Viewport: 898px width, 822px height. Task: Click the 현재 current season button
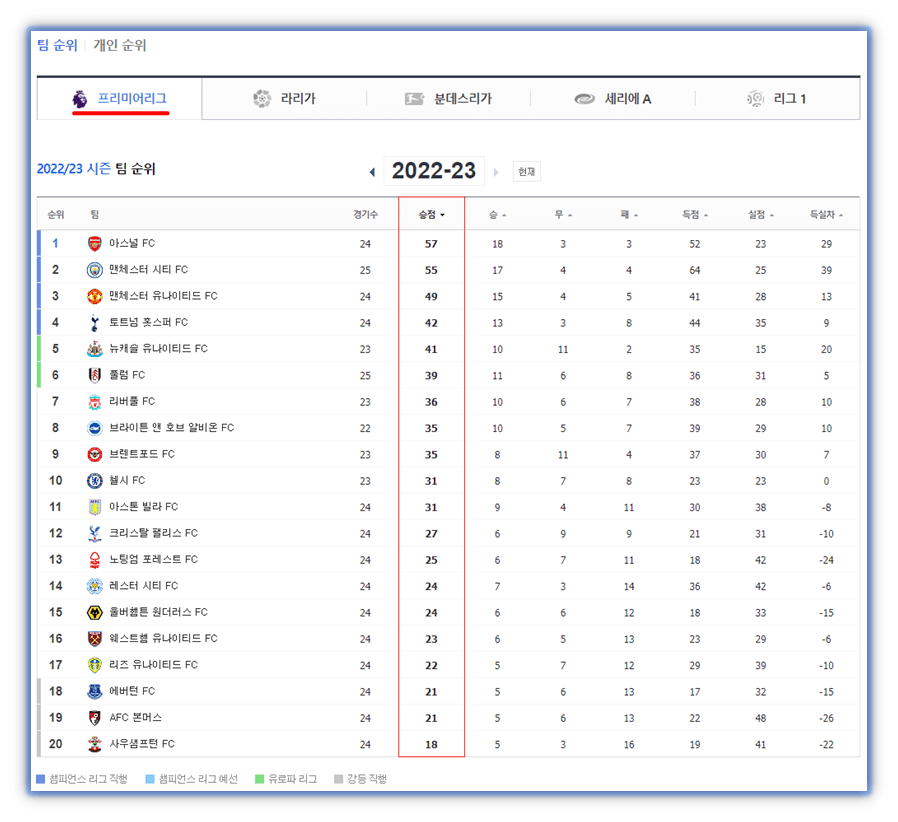click(x=526, y=171)
